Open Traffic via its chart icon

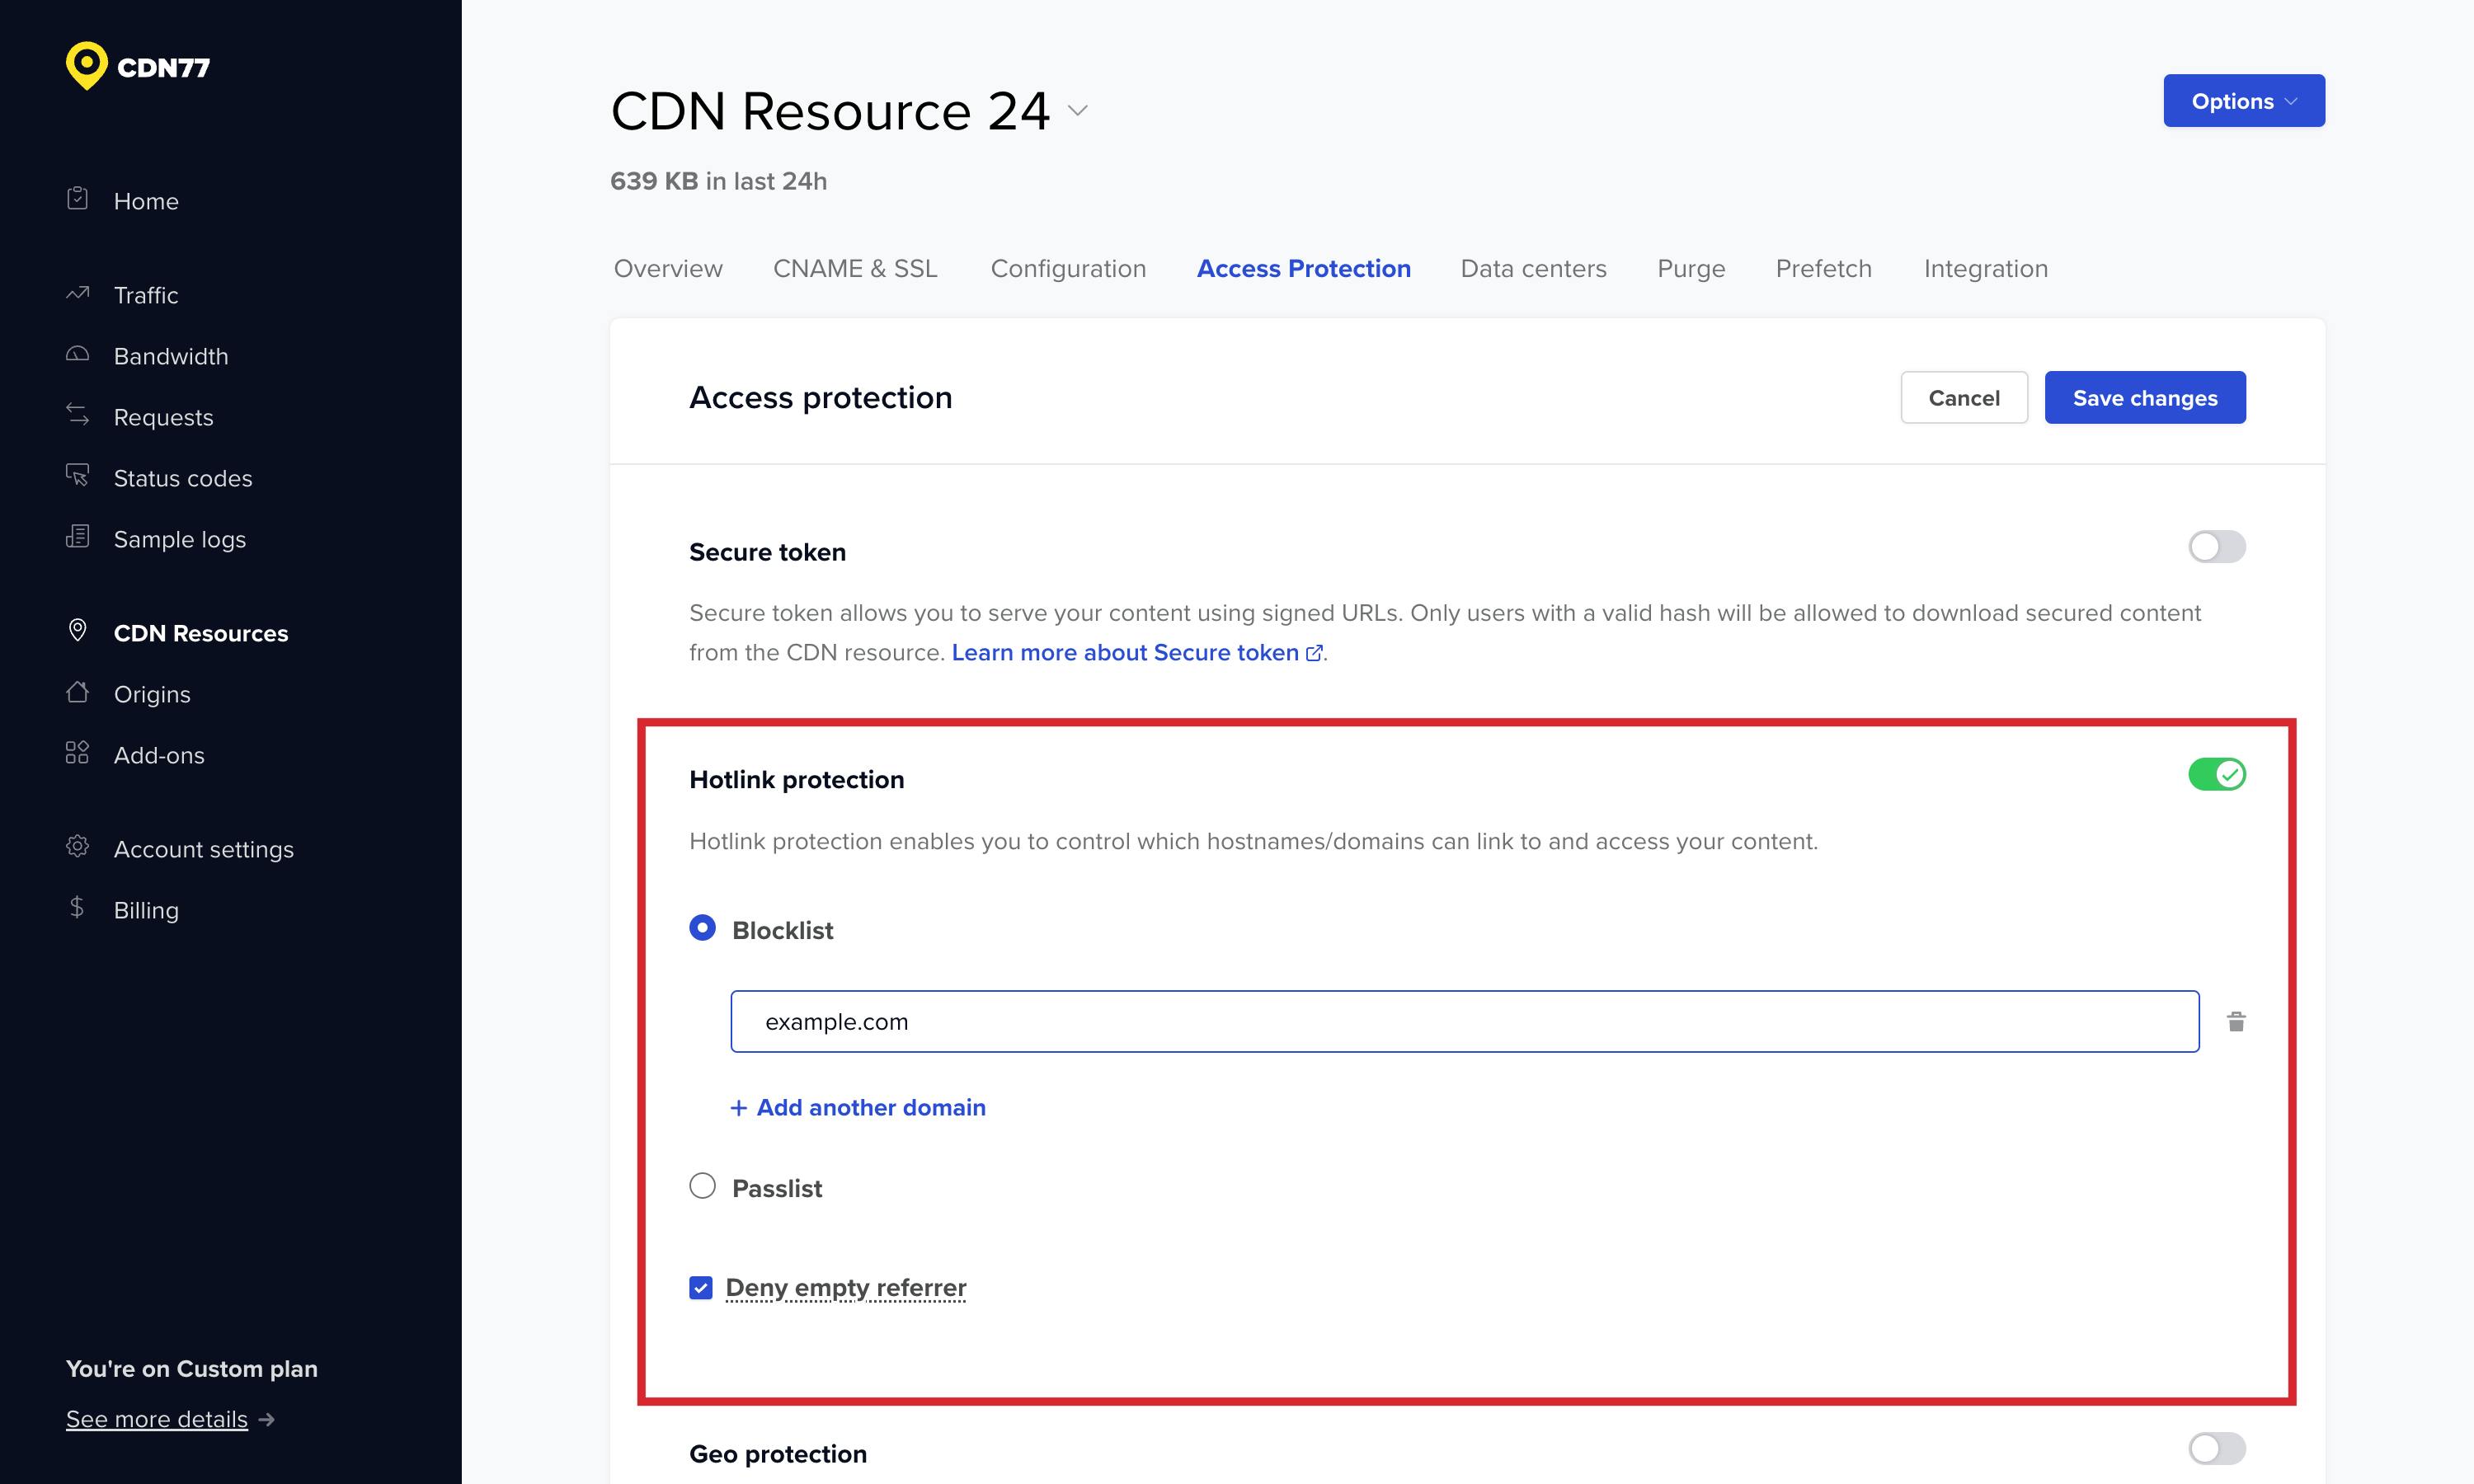coord(78,294)
